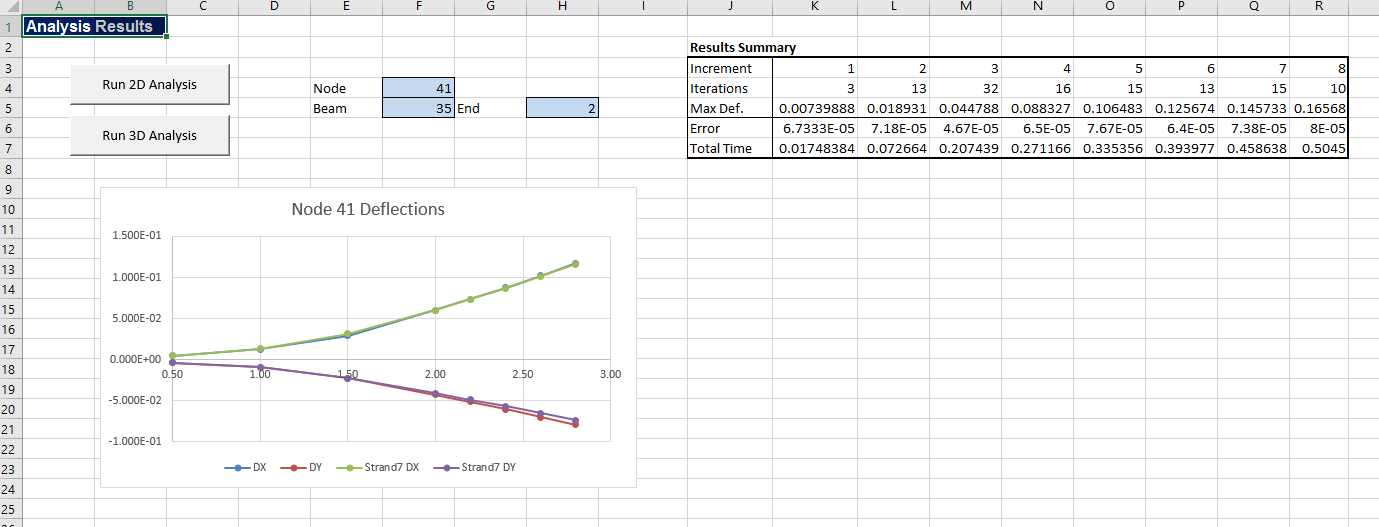Image resolution: width=1379 pixels, height=527 pixels.
Task: Select the Results Summary heading cell
Action: tap(742, 47)
